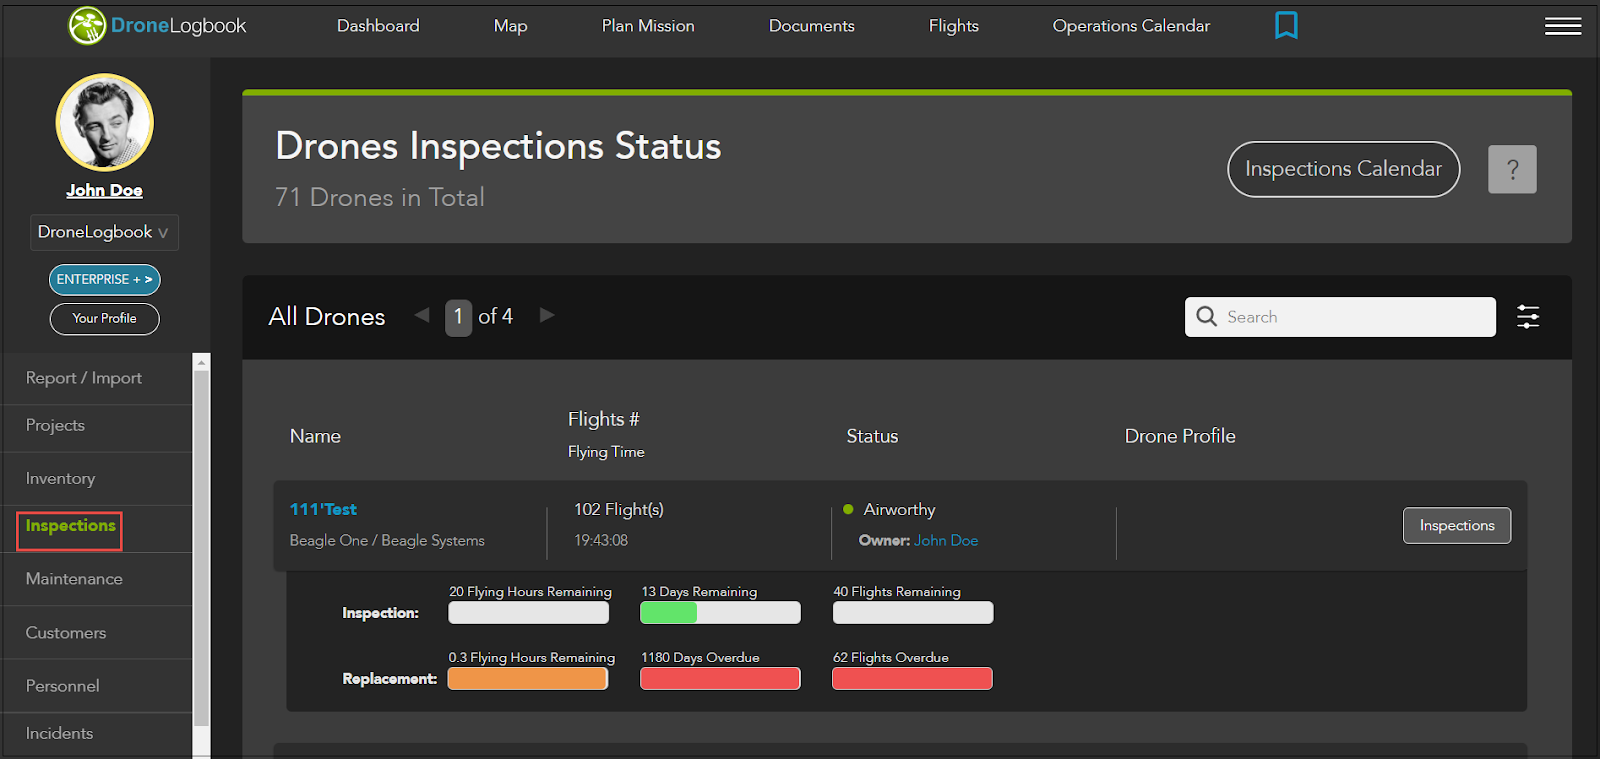Go to the next drones page arrow
The height and width of the screenshot is (759, 1600).
pos(547,315)
